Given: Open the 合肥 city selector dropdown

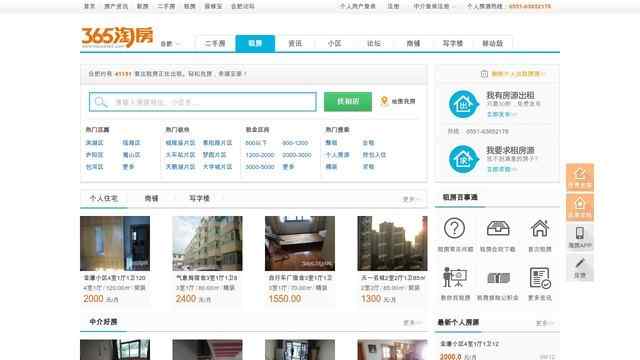Looking at the screenshot, I should point(171,44).
